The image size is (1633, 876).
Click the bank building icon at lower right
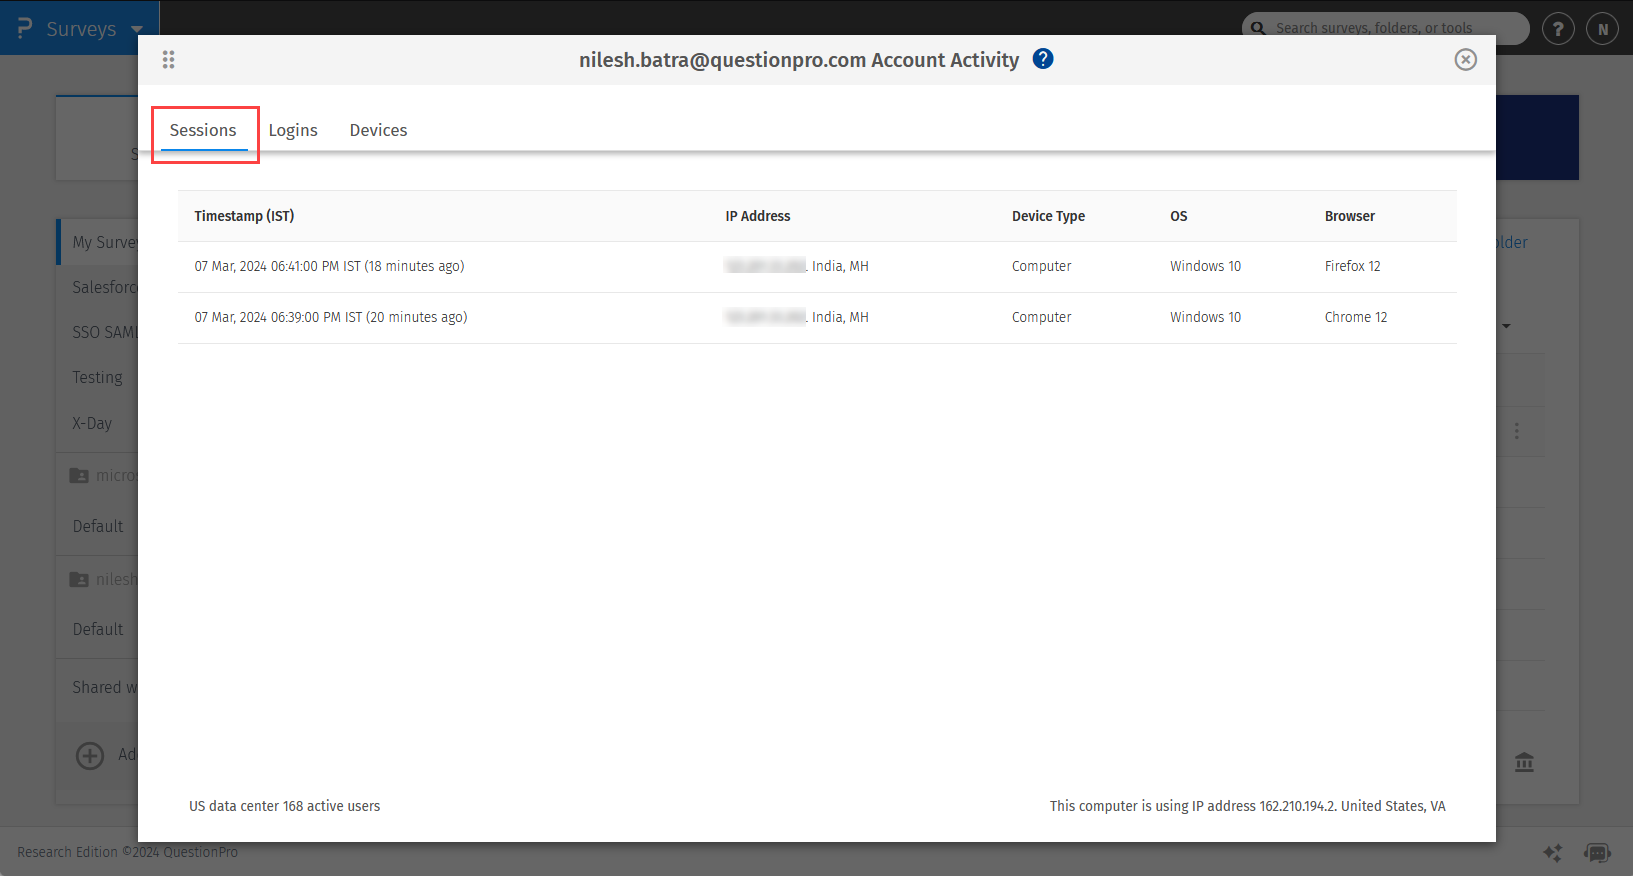(x=1524, y=762)
